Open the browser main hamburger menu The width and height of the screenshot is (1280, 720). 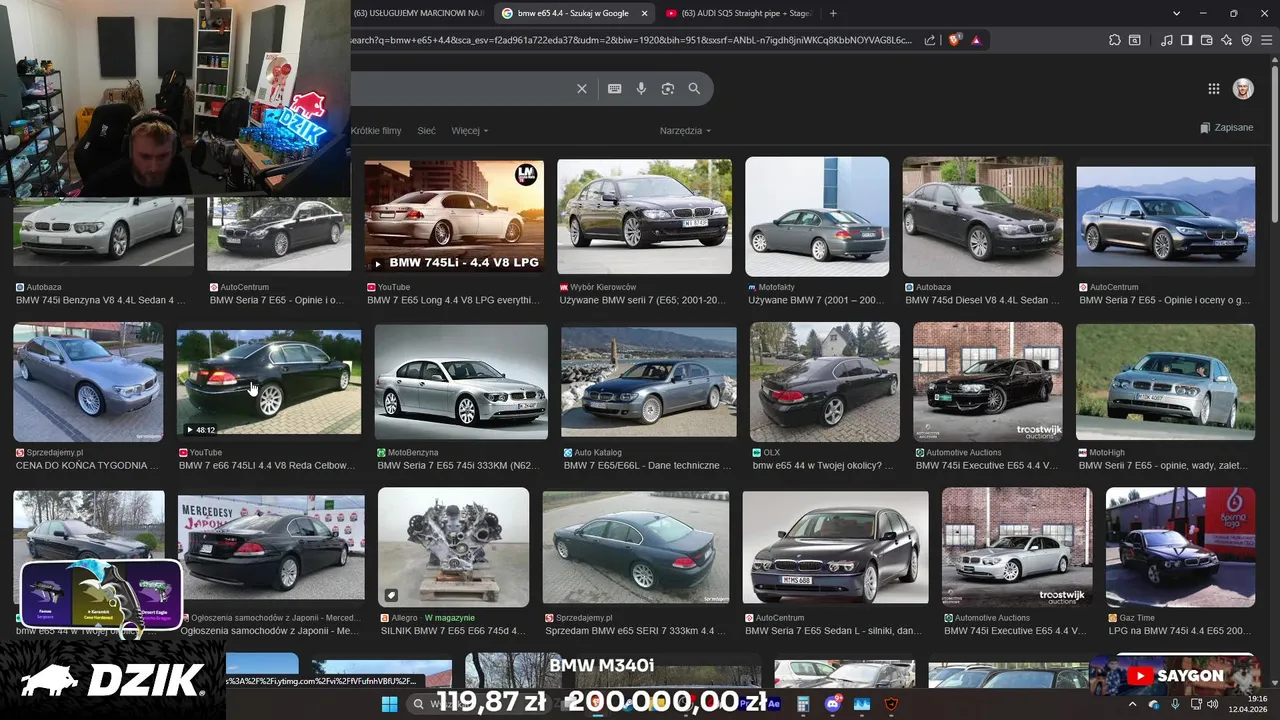tap(1267, 40)
